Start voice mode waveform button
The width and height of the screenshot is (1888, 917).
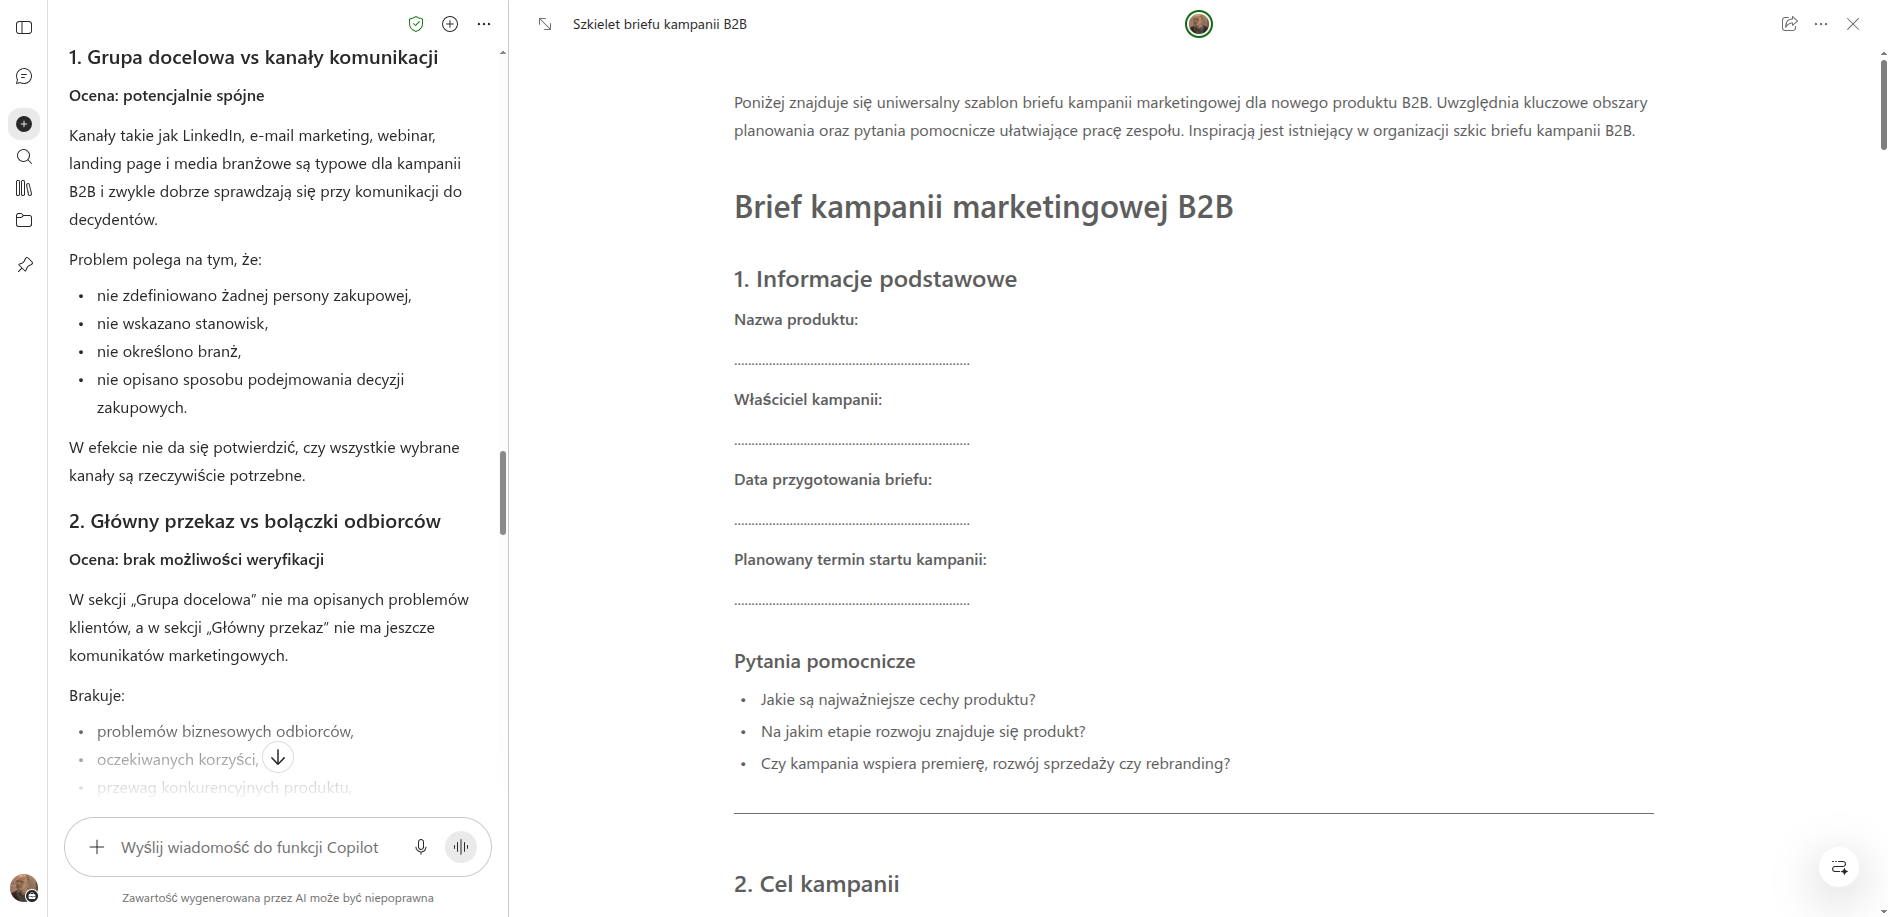(x=461, y=847)
